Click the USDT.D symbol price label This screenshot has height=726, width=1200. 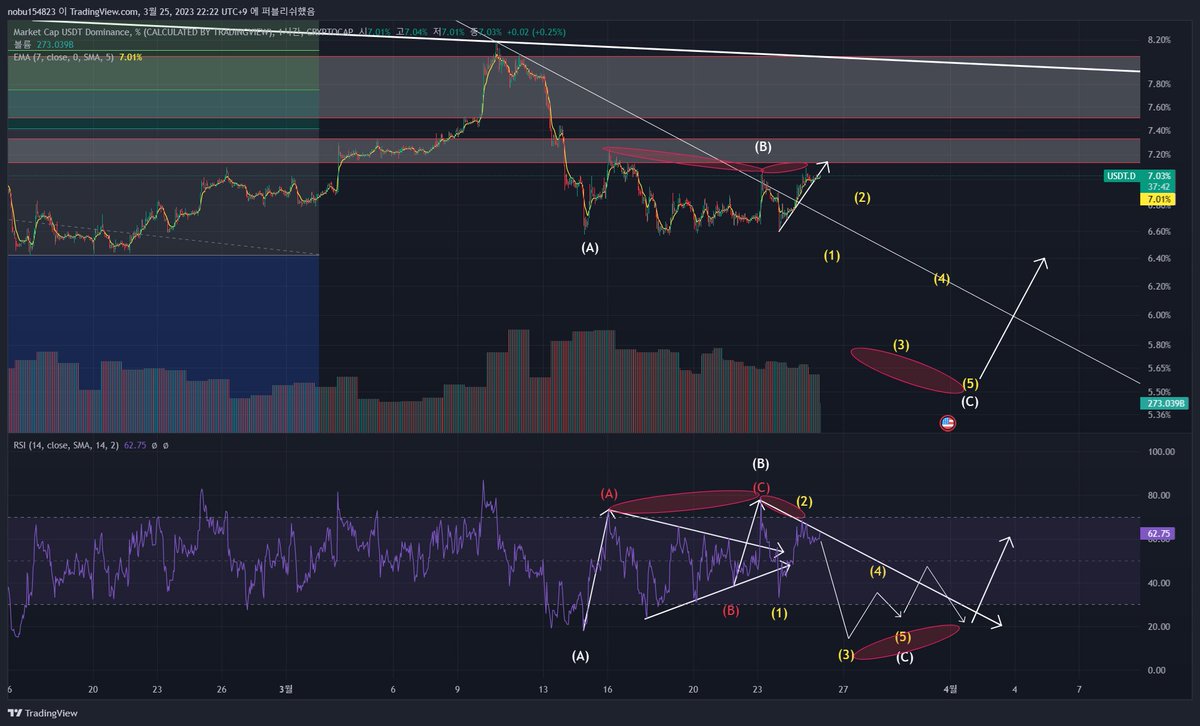click(1123, 176)
